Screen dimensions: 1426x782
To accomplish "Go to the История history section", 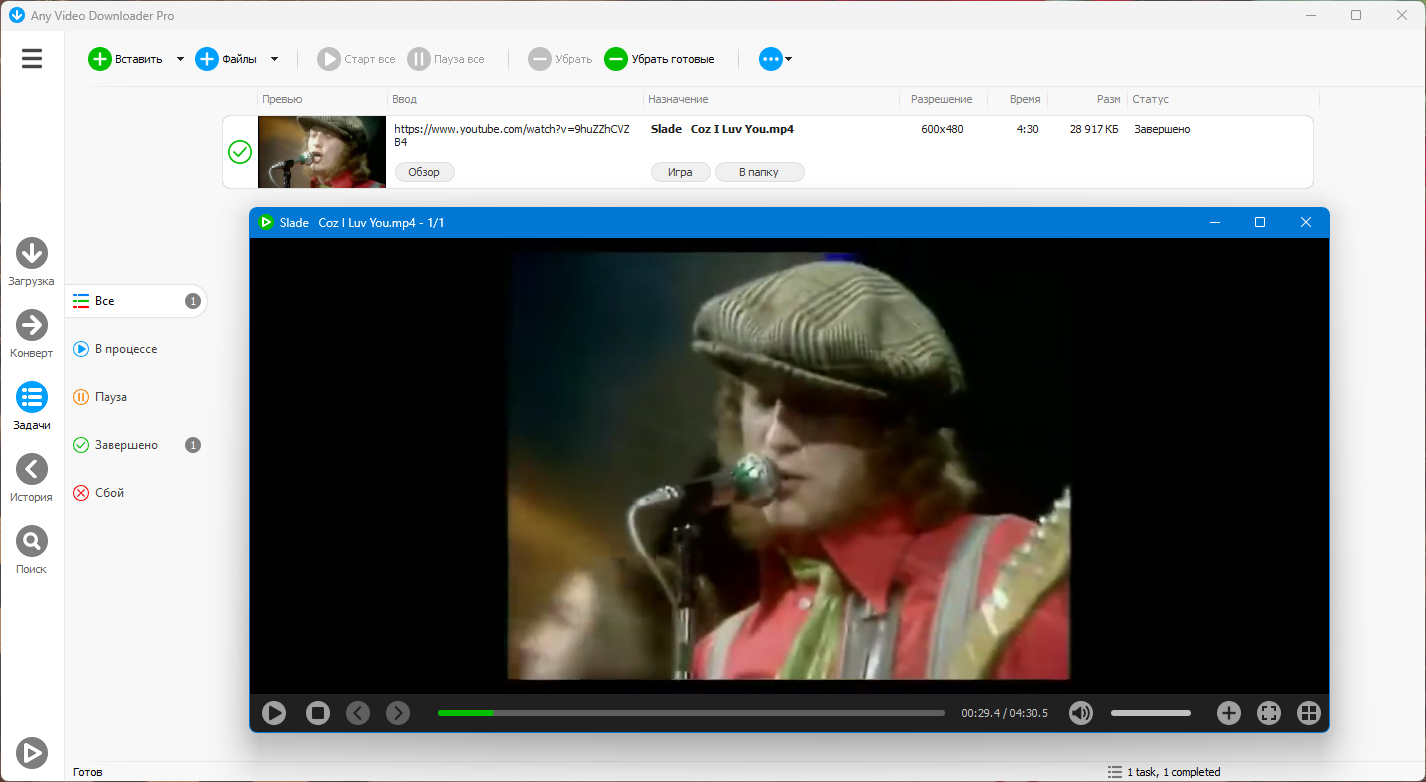I will click(32, 469).
